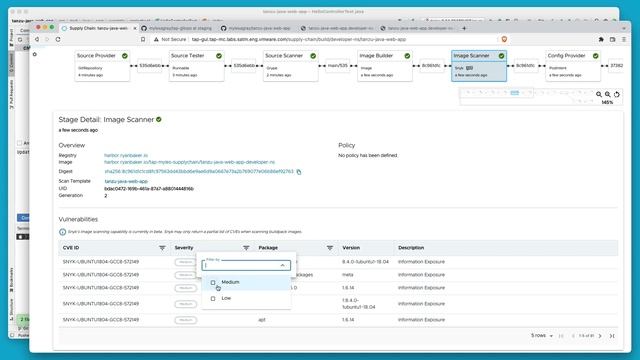Open the Severity column filter icon
Viewport: 640px width, 360px height.
pyautogui.click(x=246, y=248)
